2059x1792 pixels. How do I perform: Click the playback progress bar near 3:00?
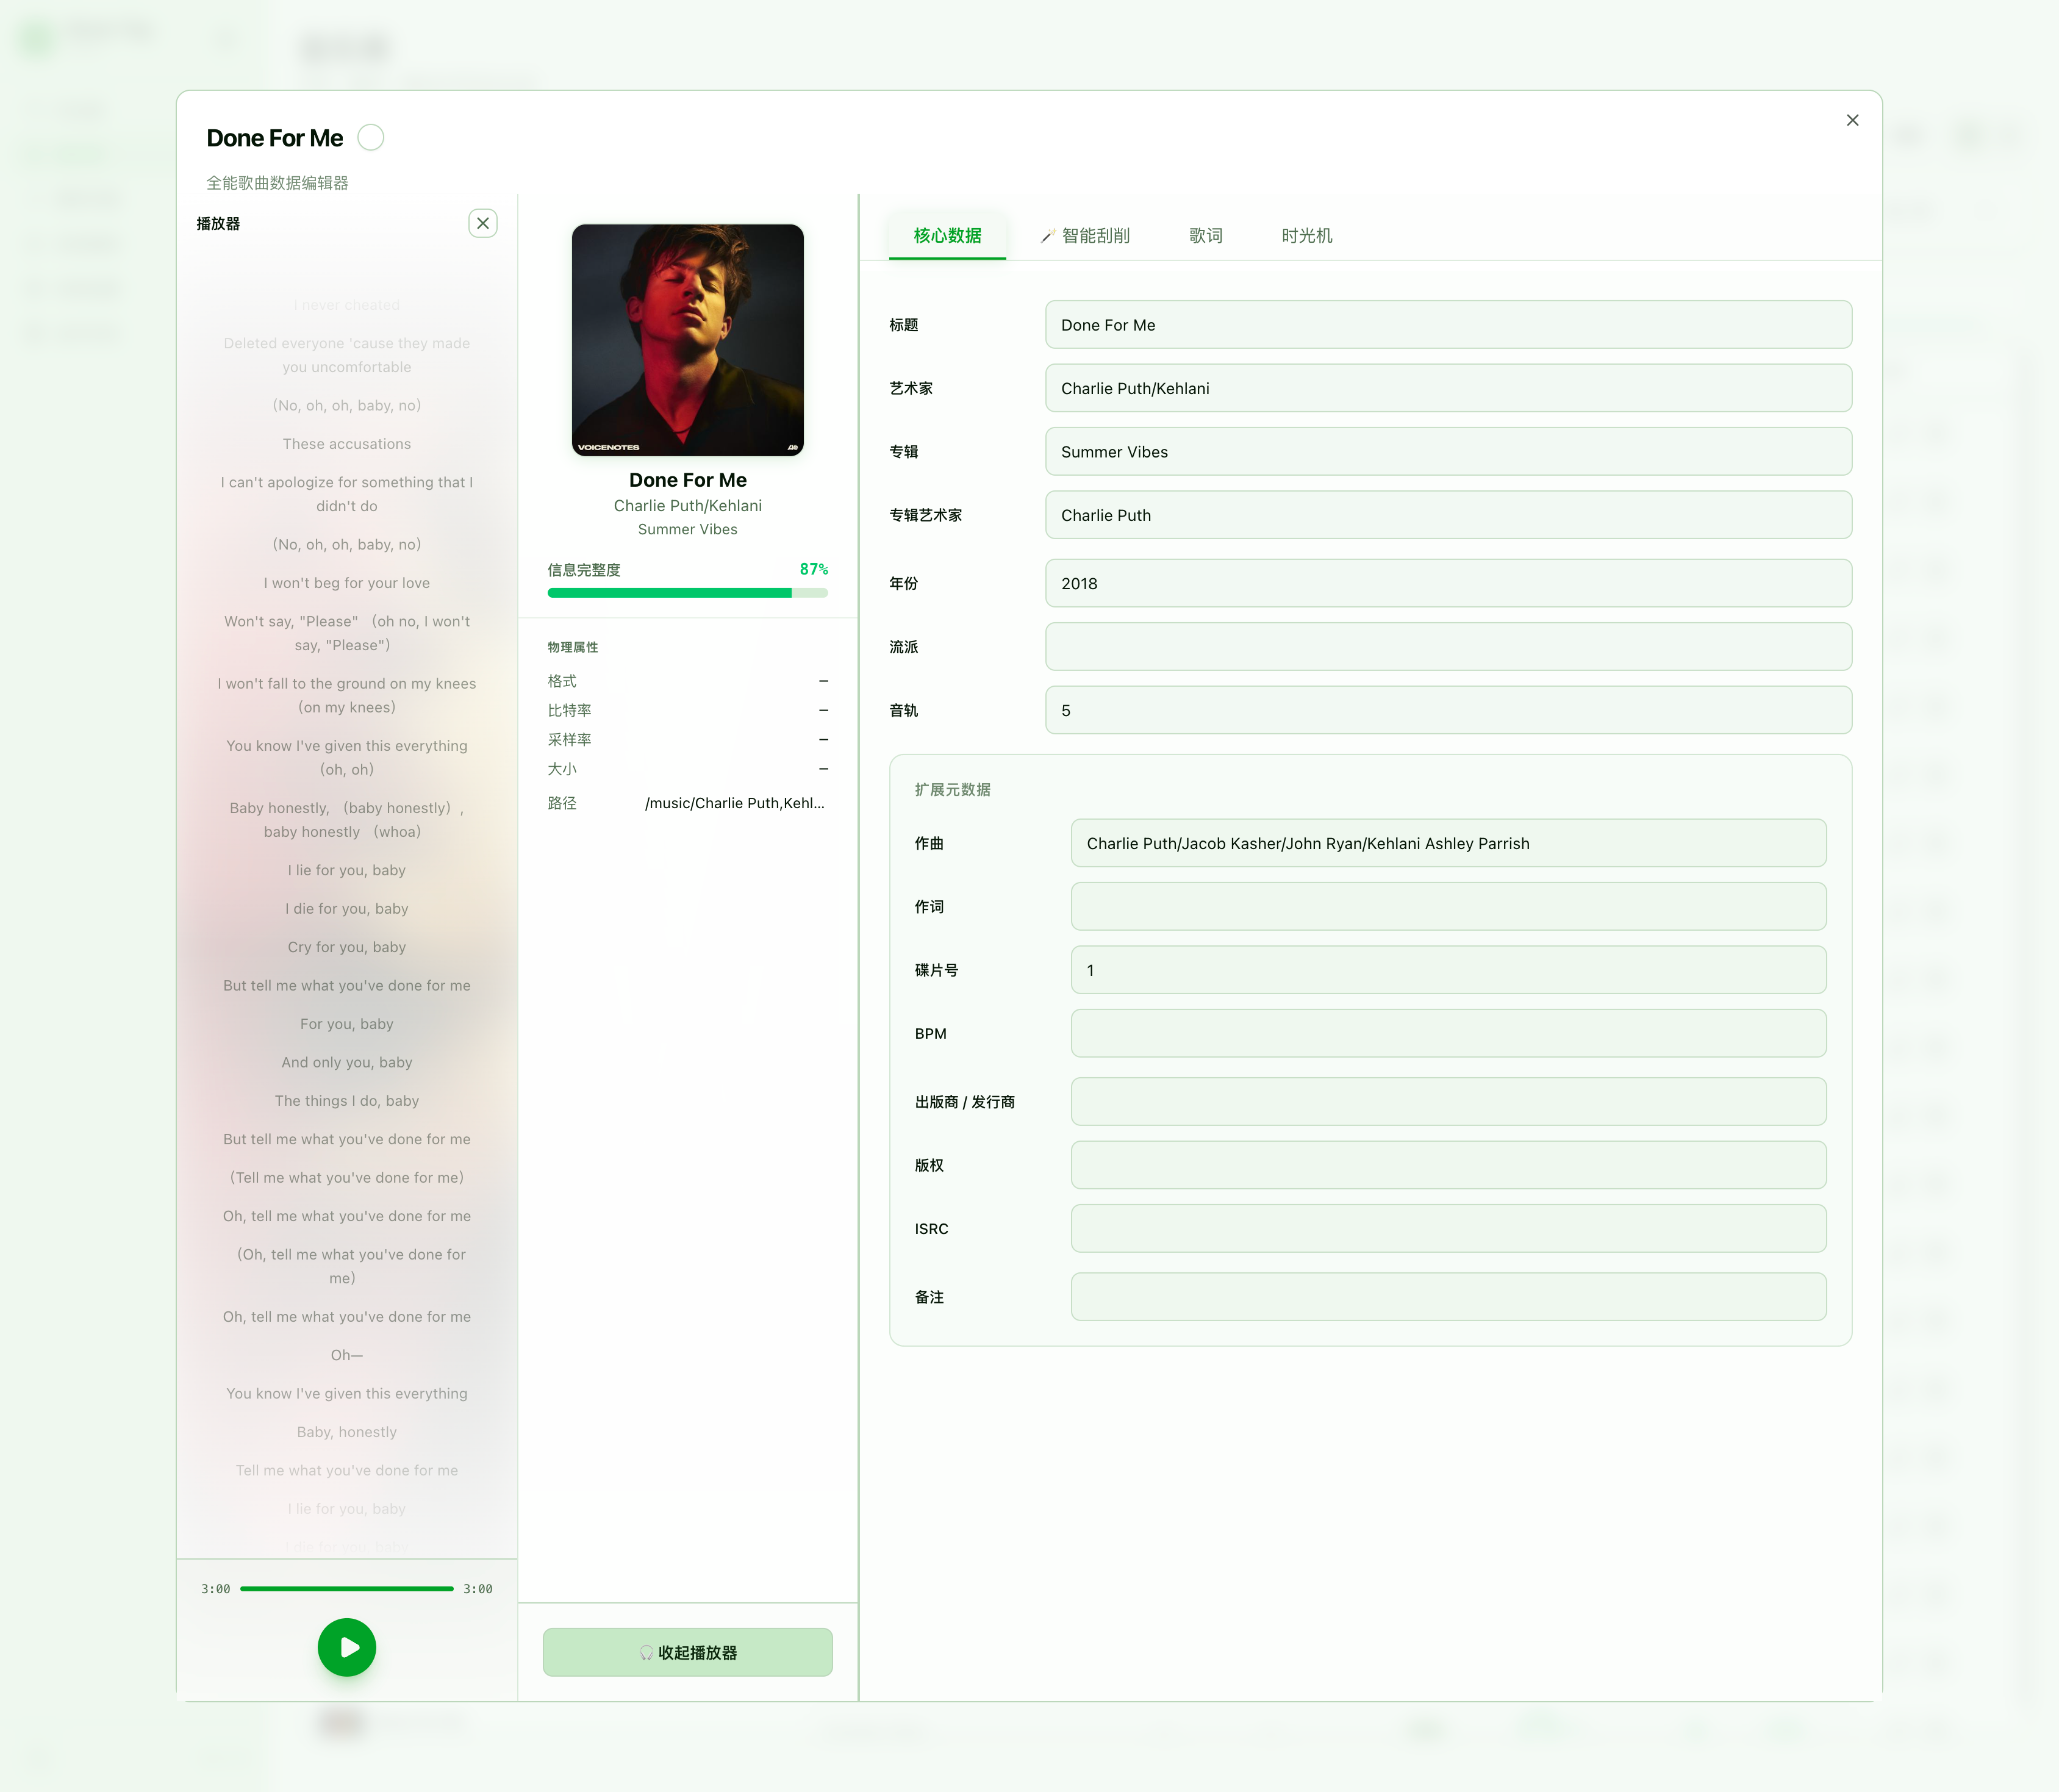(346, 1588)
